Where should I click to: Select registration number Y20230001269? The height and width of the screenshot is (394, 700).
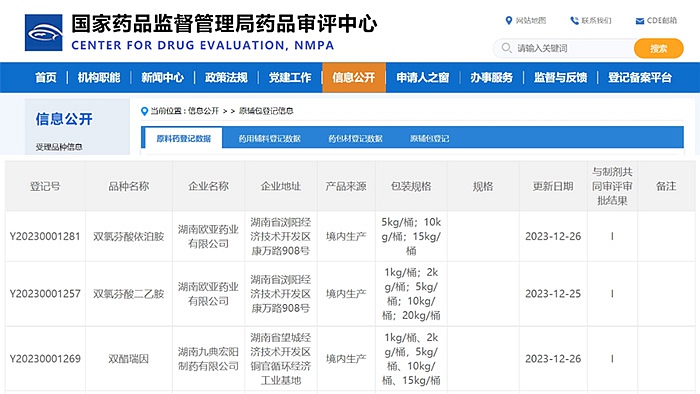pyautogui.click(x=45, y=359)
